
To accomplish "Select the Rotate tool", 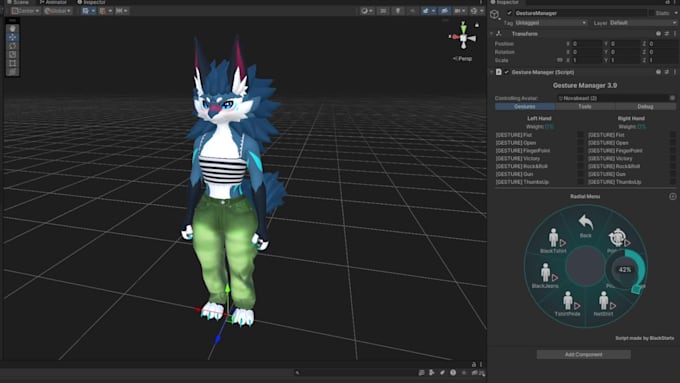I will pyautogui.click(x=12, y=46).
